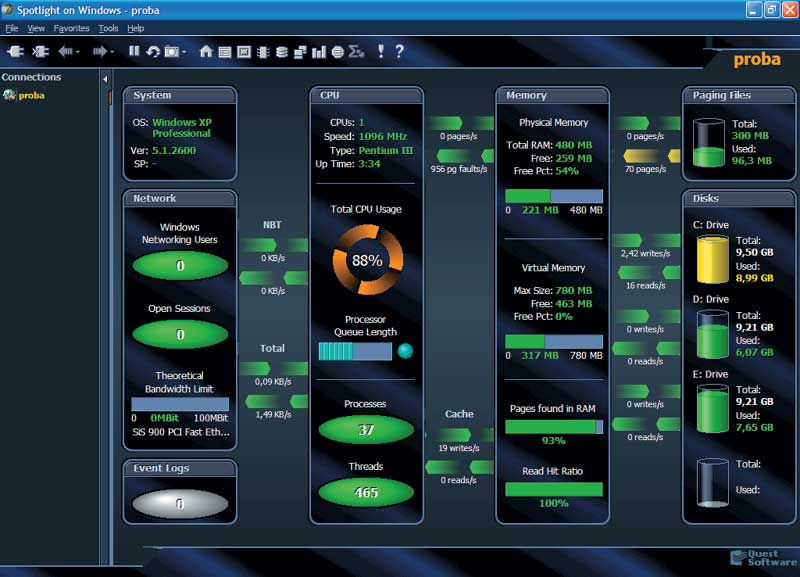Open the Tools menu

click(108, 28)
